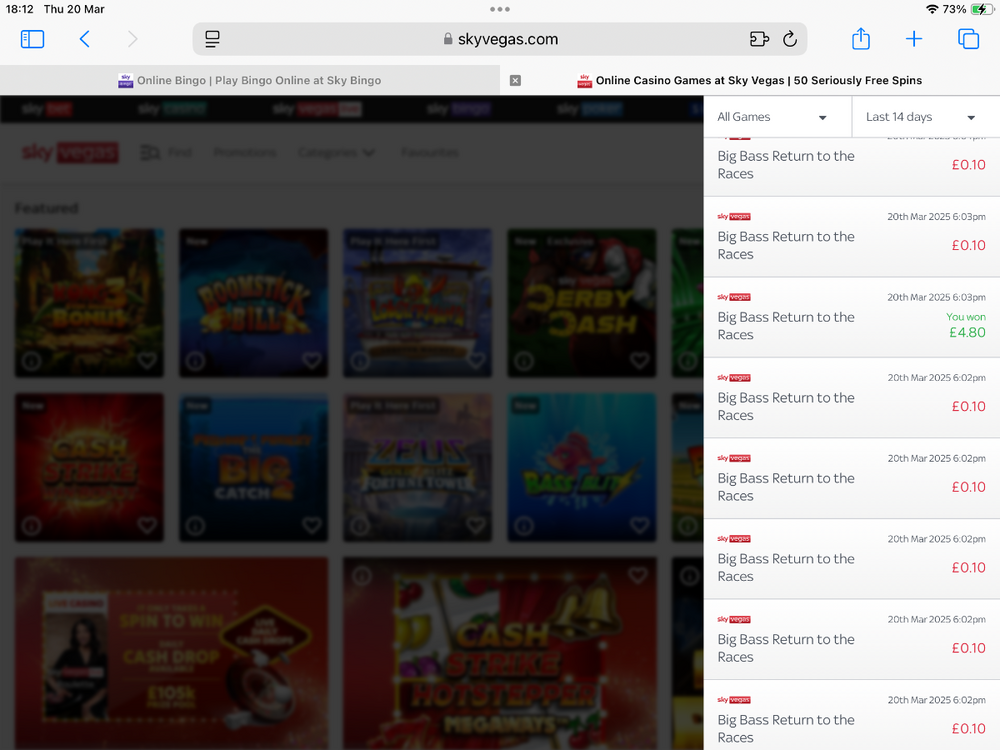Viewport: 1000px width, 750px height.
Task: Open the extensions icon in the address bar
Action: [x=759, y=39]
